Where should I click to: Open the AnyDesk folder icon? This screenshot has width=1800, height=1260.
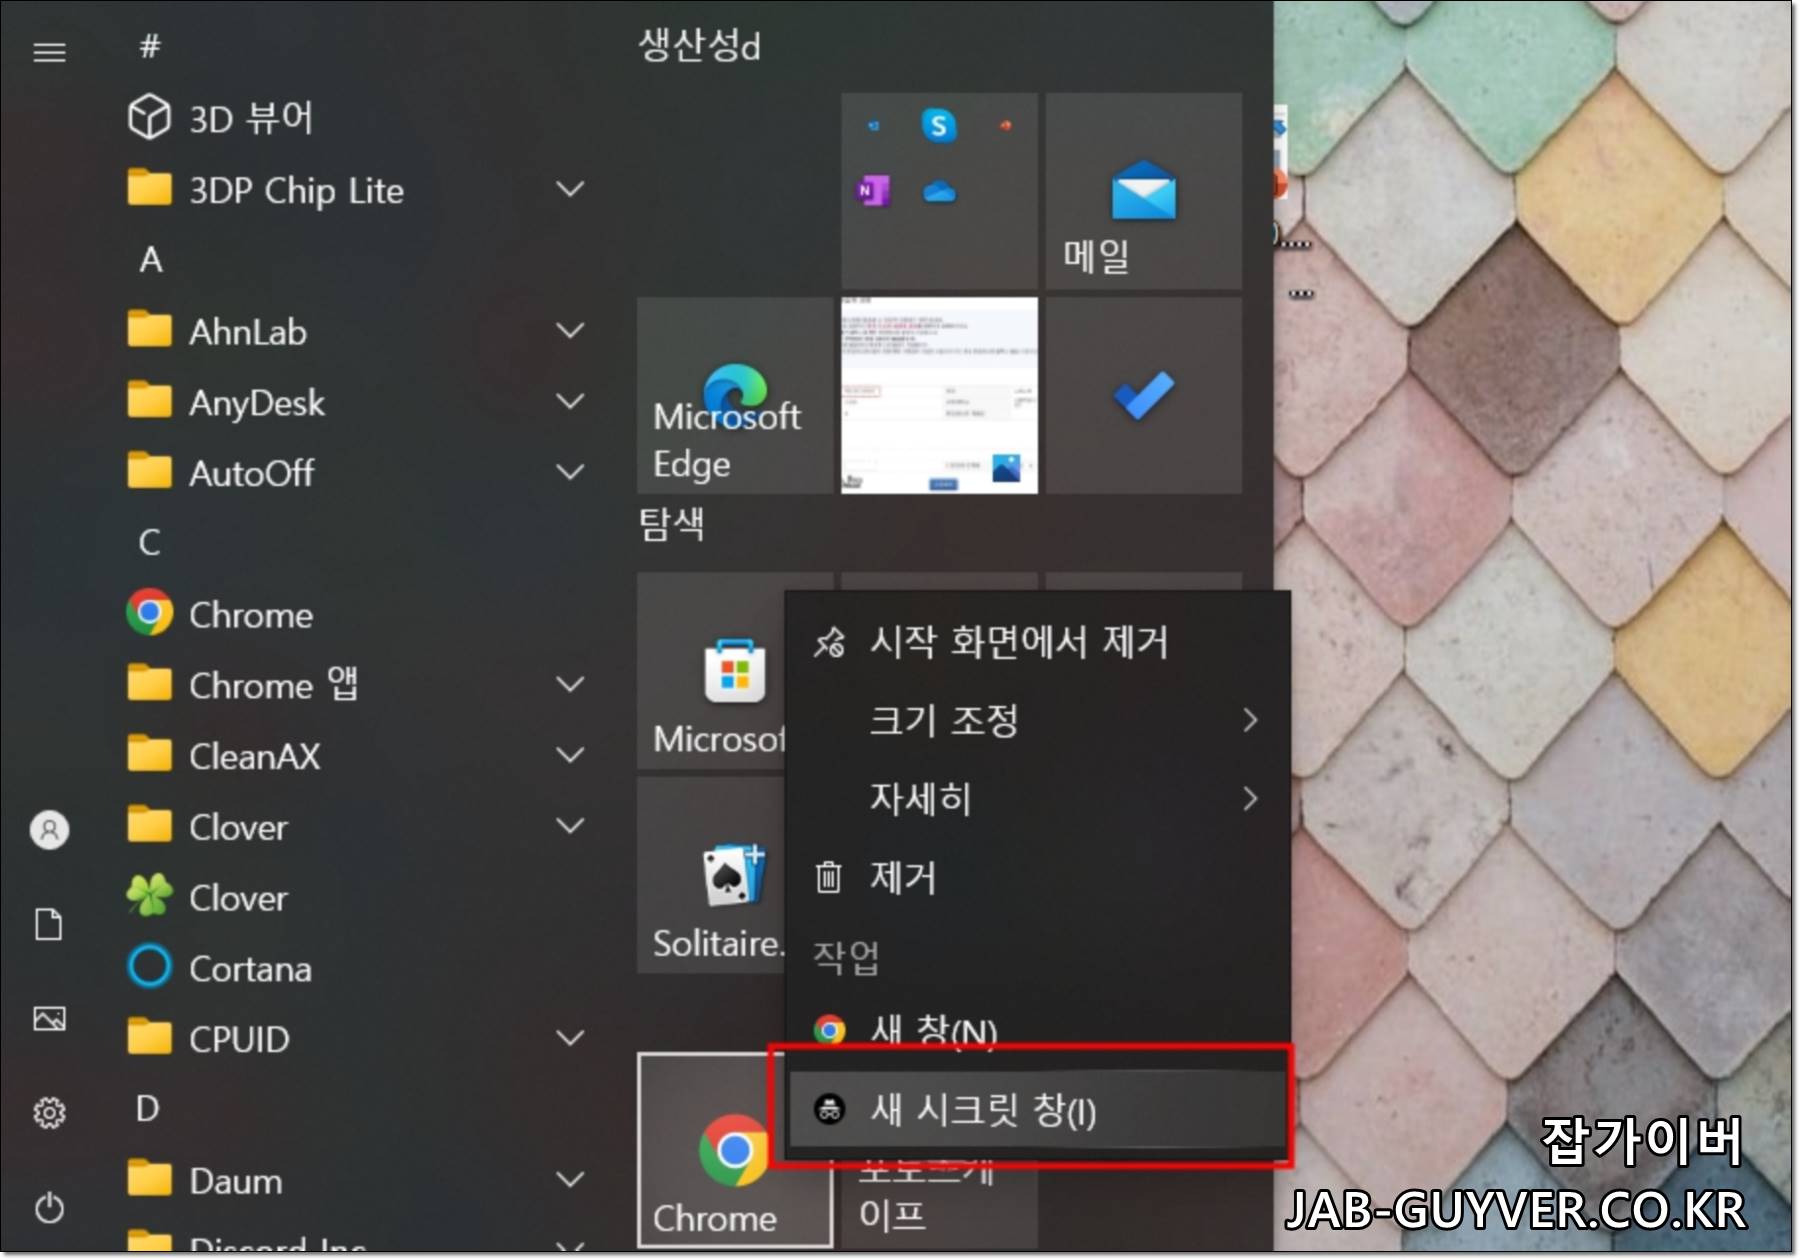(x=149, y=400)
